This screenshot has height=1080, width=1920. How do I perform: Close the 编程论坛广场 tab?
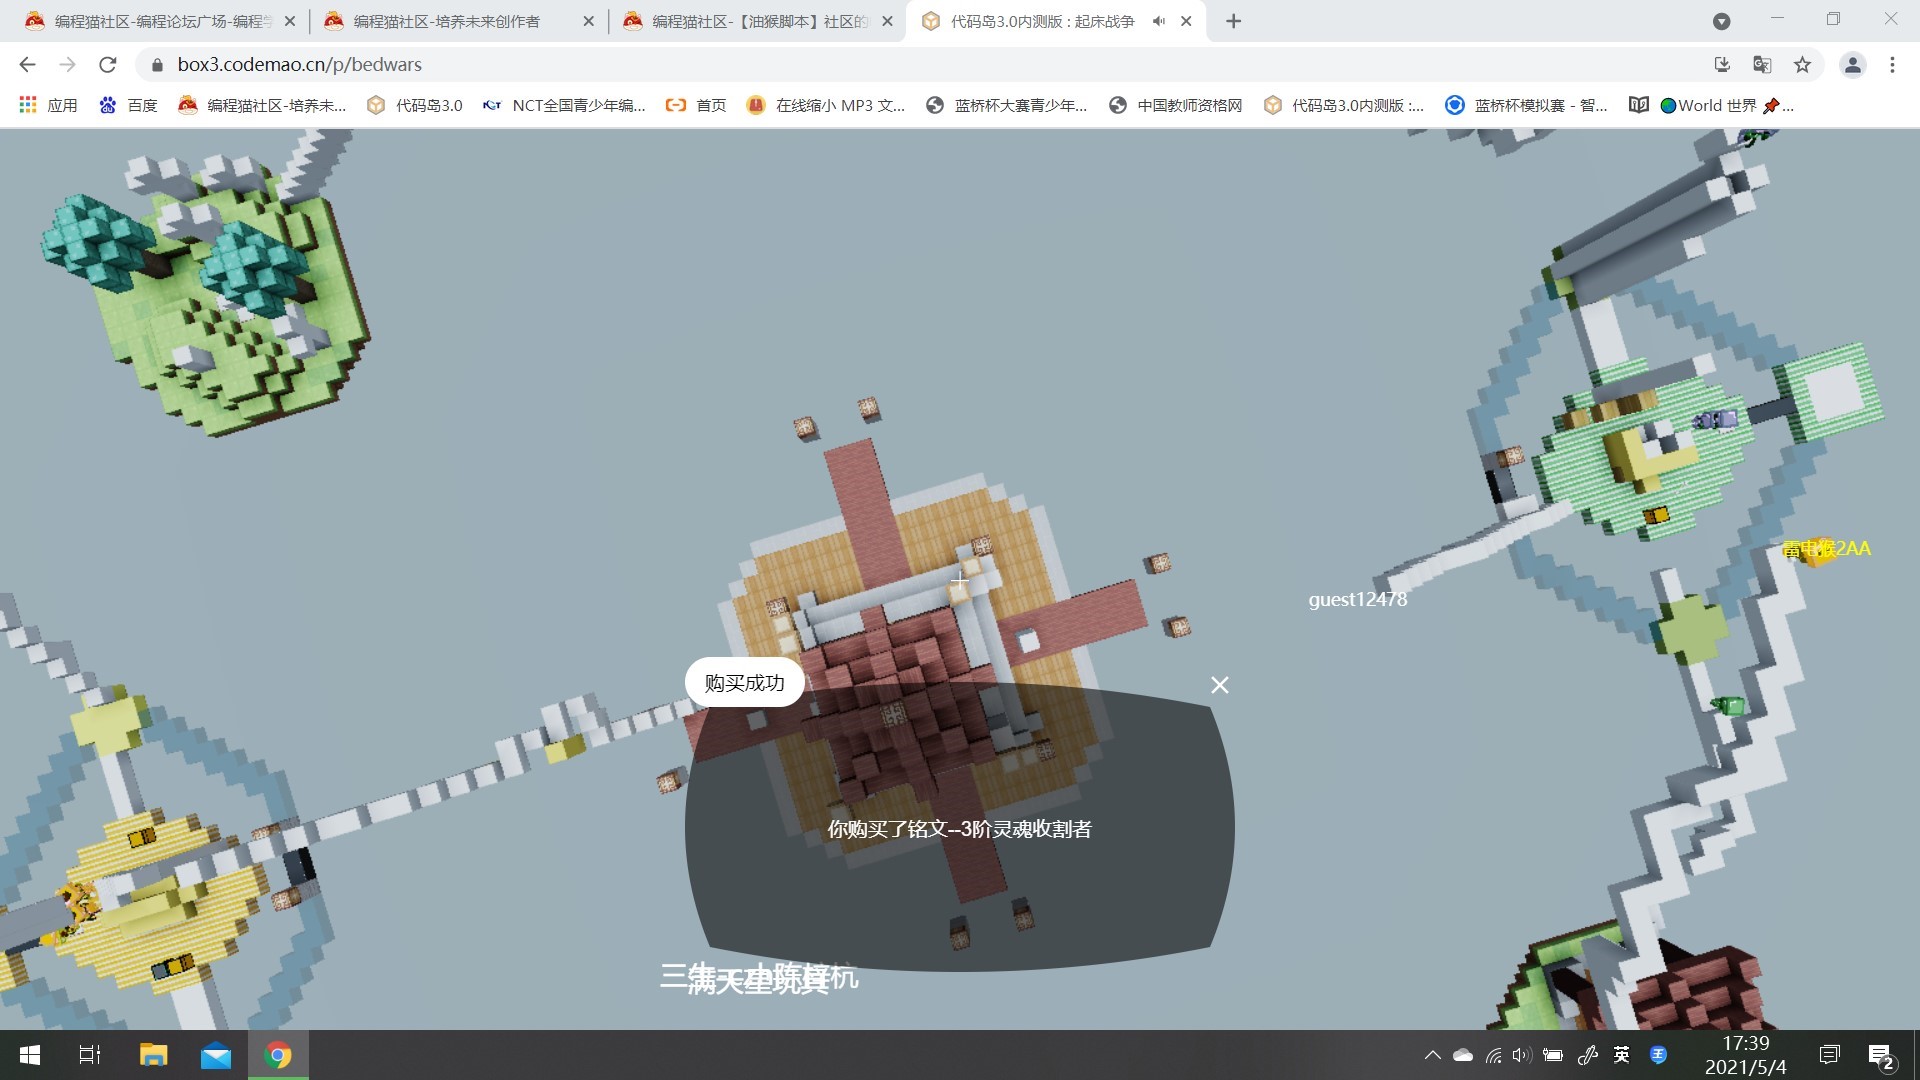(x=290, y=21)
